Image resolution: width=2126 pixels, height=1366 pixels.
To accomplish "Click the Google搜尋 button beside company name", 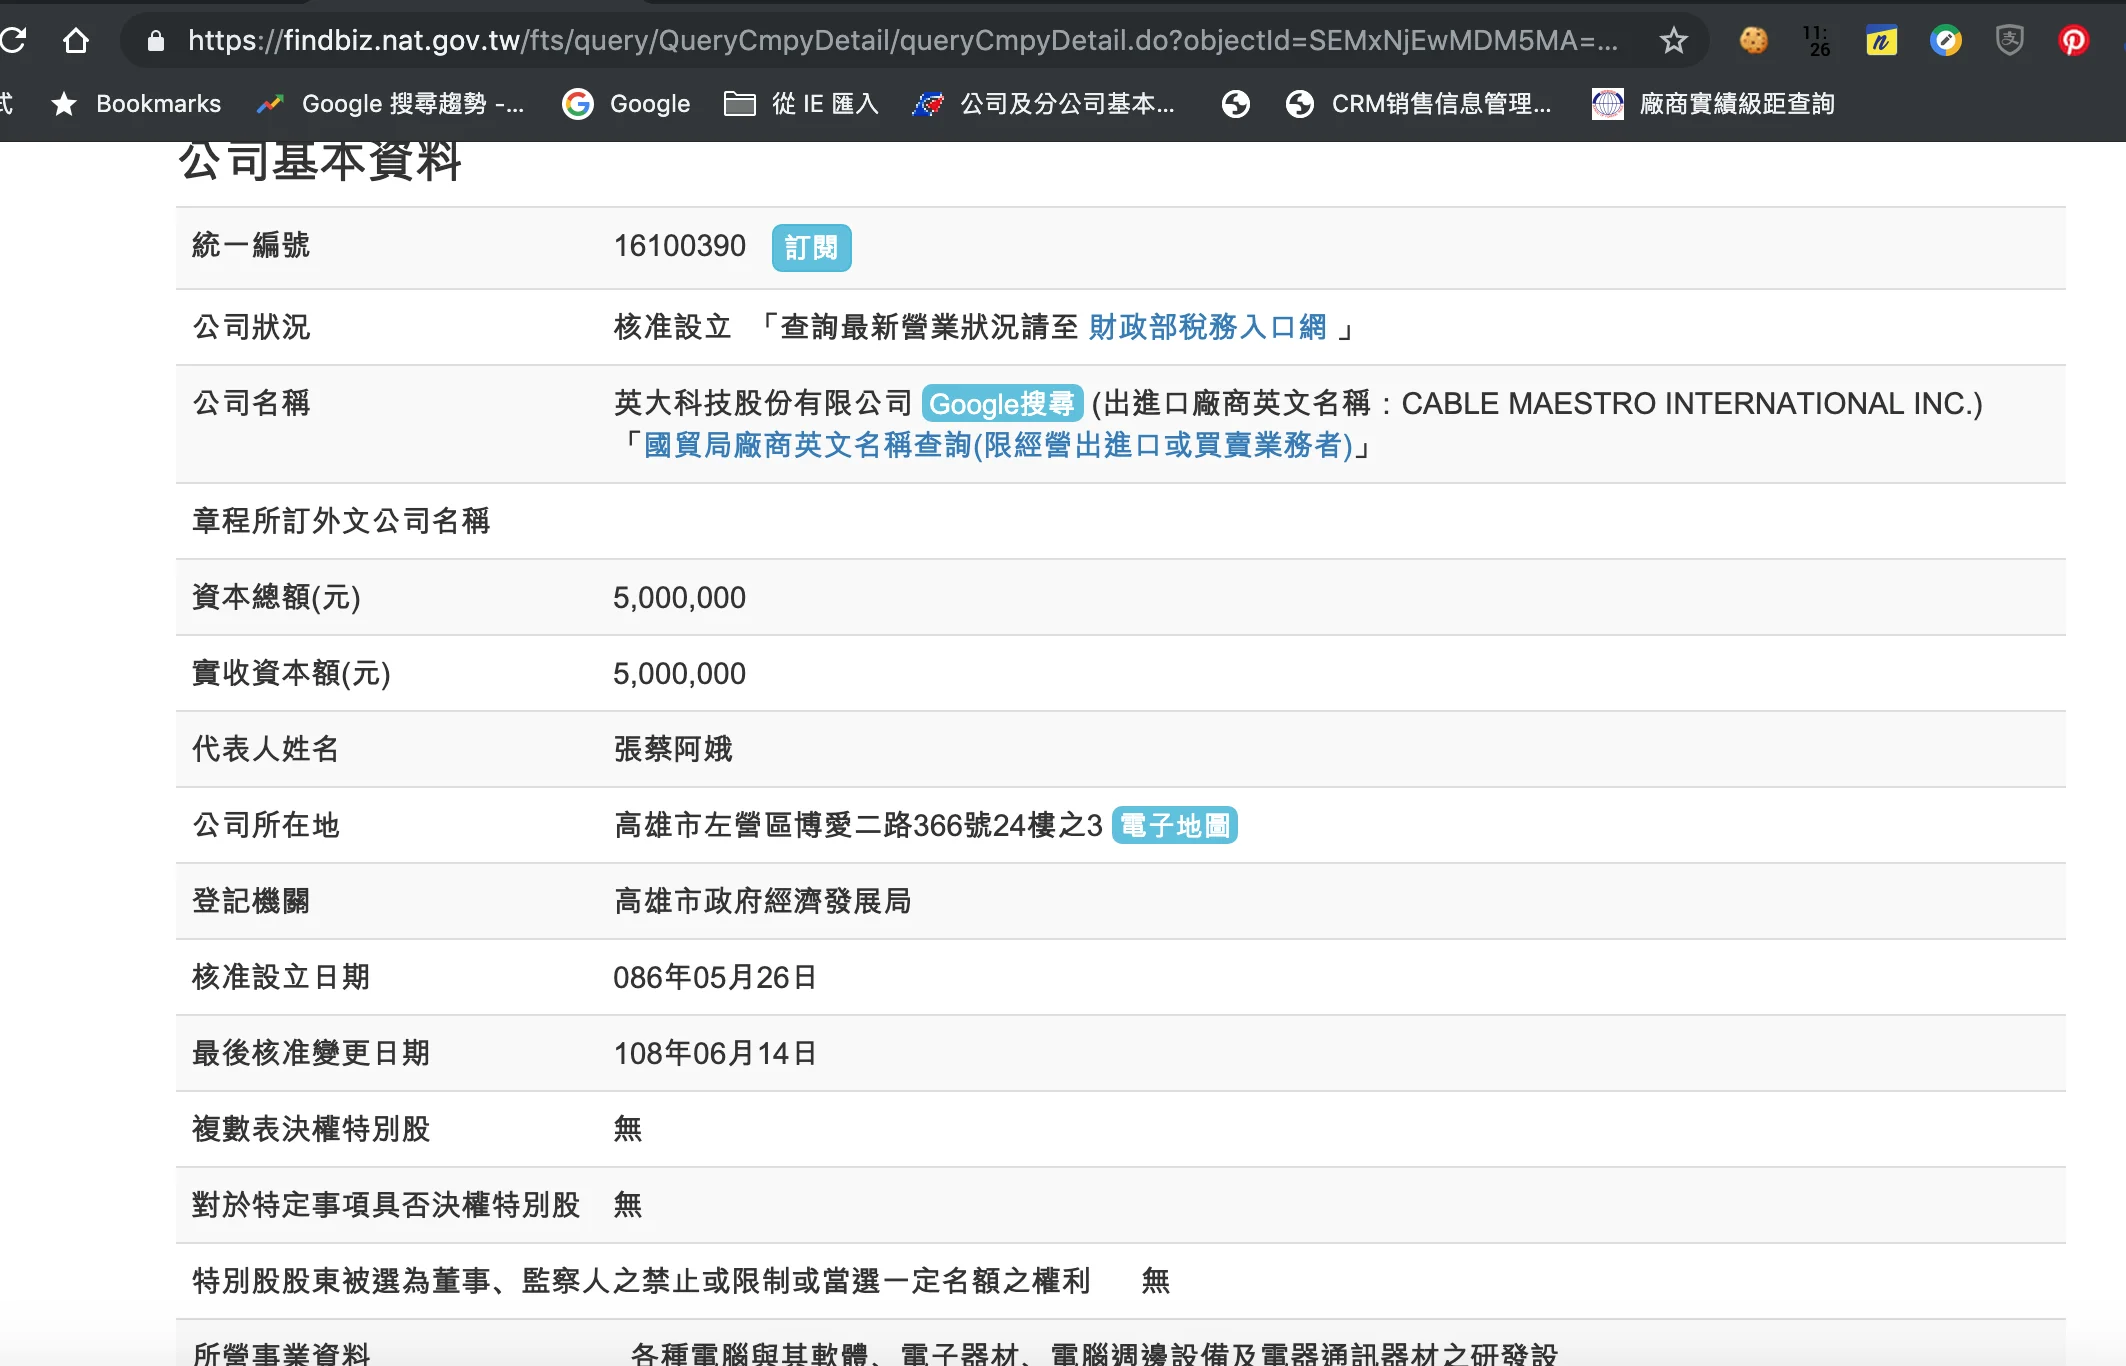I will 1001,404.
